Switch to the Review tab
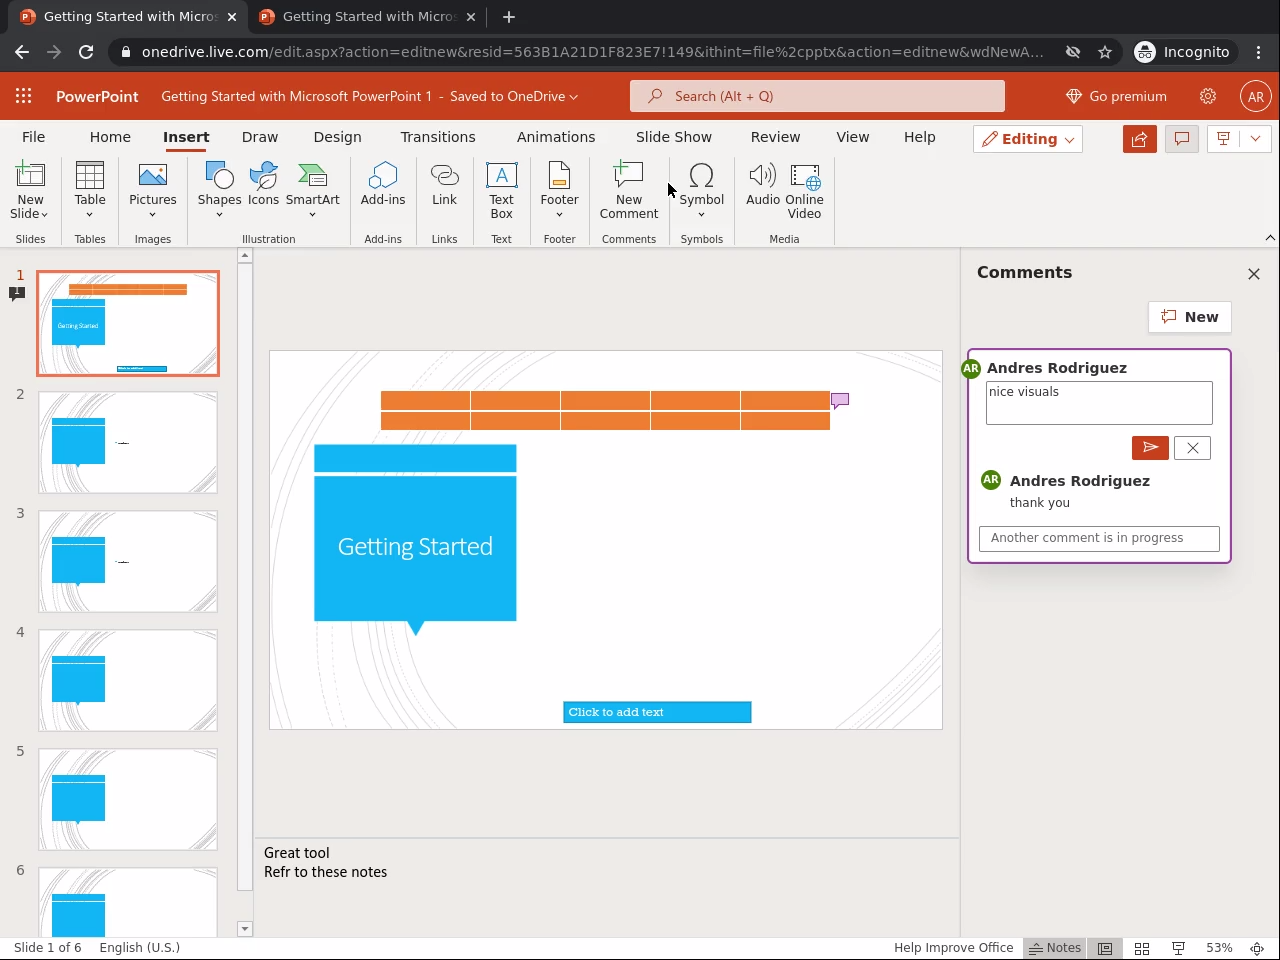 pos(776,137)
